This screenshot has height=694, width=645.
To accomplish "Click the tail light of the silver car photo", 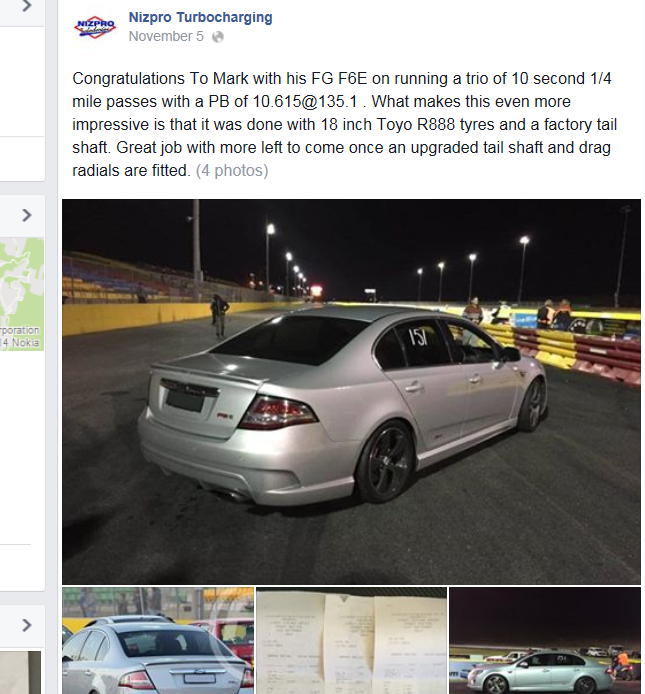I will click(277, 413).
